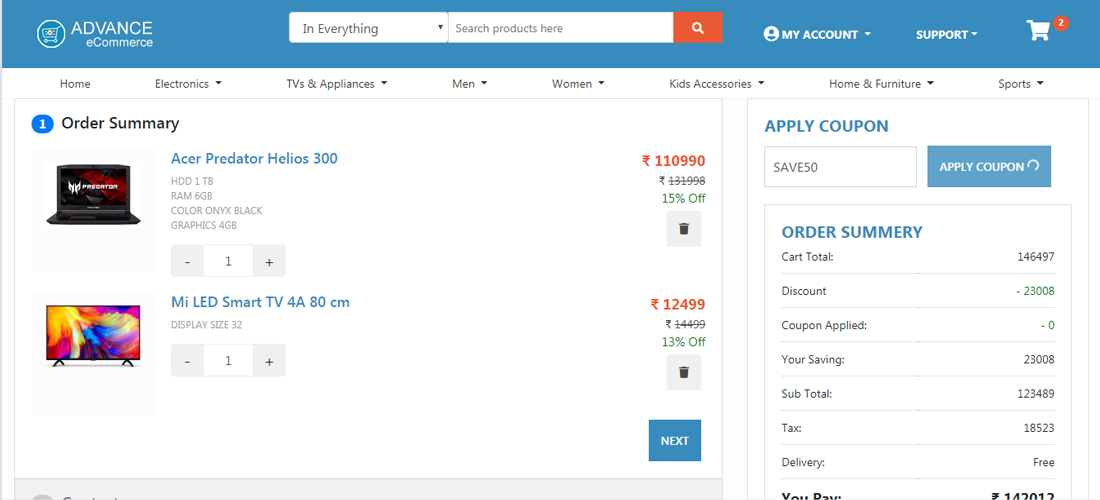Image resolution: width=1100 pixels, height=500 pixels.
Task: Click the ₹ 110990 price text
Action: [673, 161]
